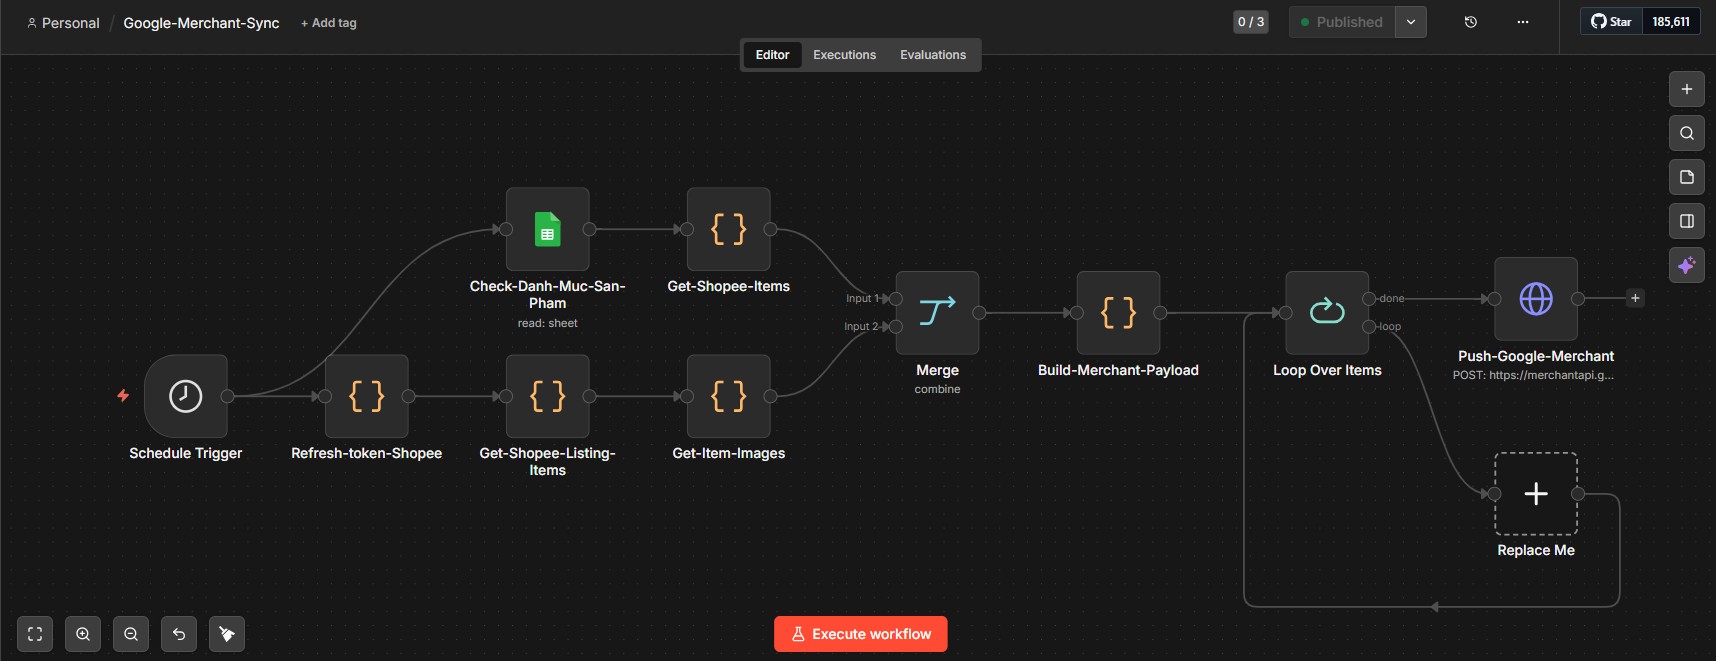
Task: Expand the Published dropdown arrow
Action: tap(1411, 22)
